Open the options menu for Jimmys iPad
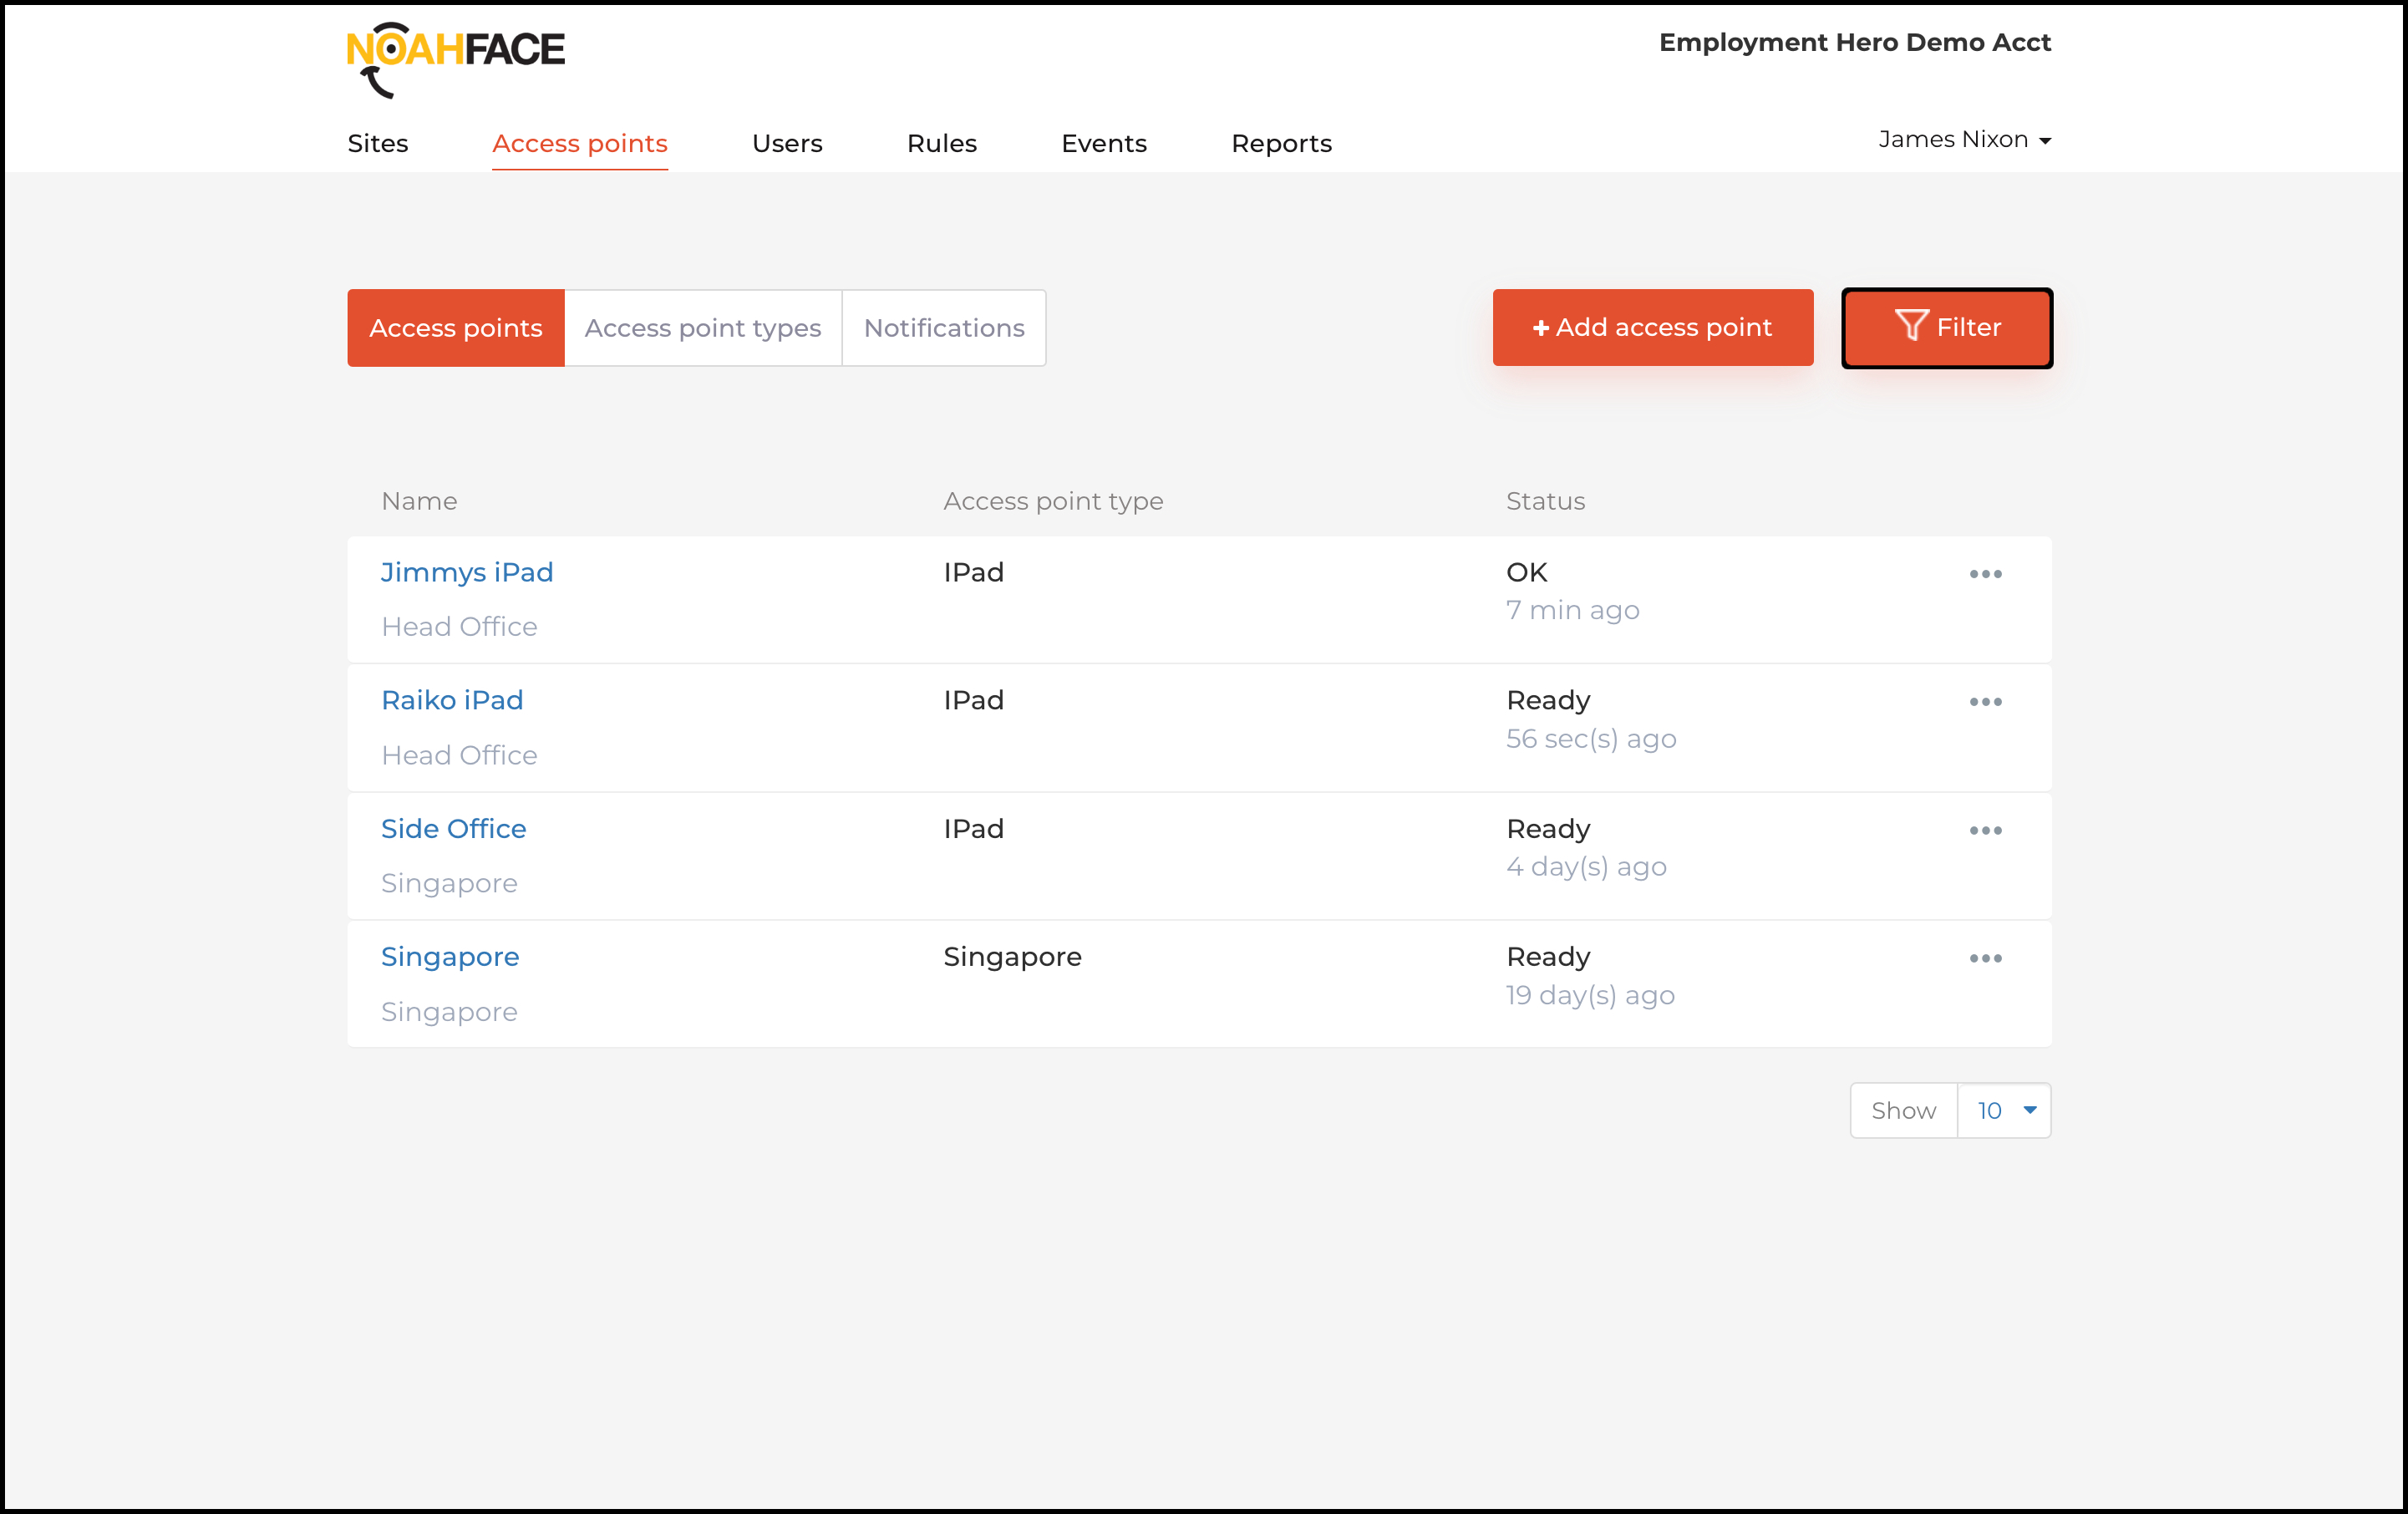The height and width of the screenshot is (1514, 2408). tap(1986, 573)
